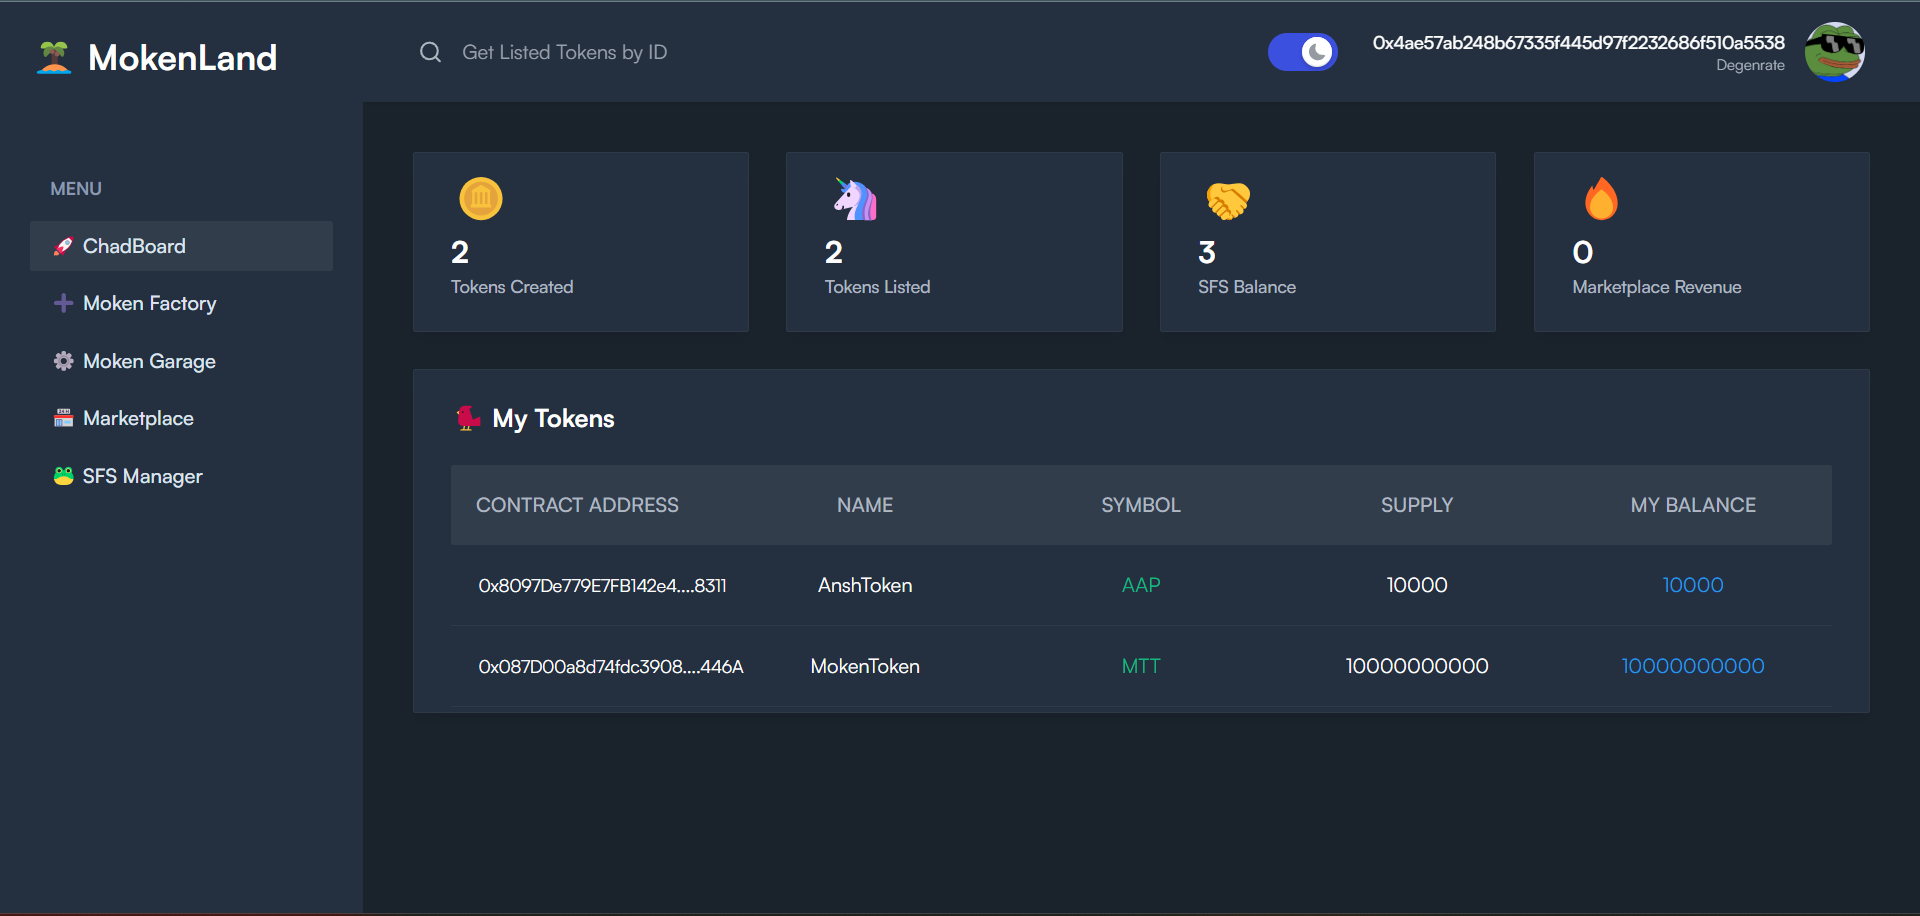Image resolution: width=1920 pixels, height=916 pixels.
Task: Click AnshToken balance 10000 link
Action: click(x=1693, y=585)
